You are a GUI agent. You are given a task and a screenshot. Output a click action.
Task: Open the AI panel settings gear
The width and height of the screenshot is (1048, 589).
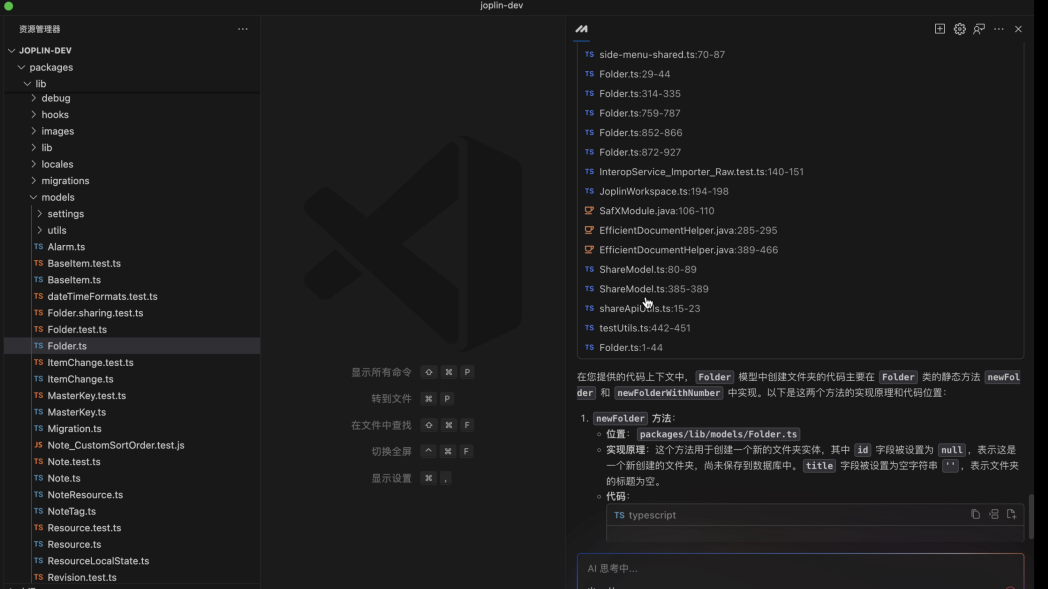pos(959,29)
